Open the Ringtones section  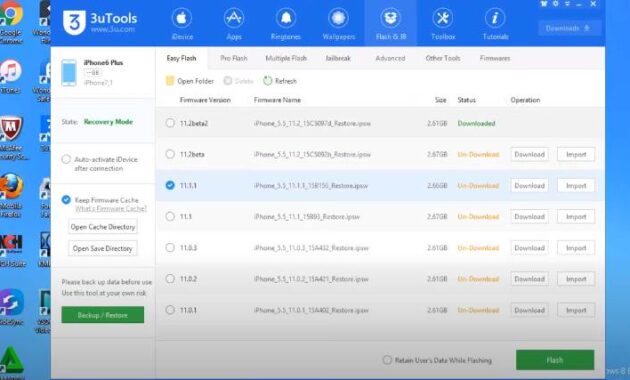(x=286, y=24)
